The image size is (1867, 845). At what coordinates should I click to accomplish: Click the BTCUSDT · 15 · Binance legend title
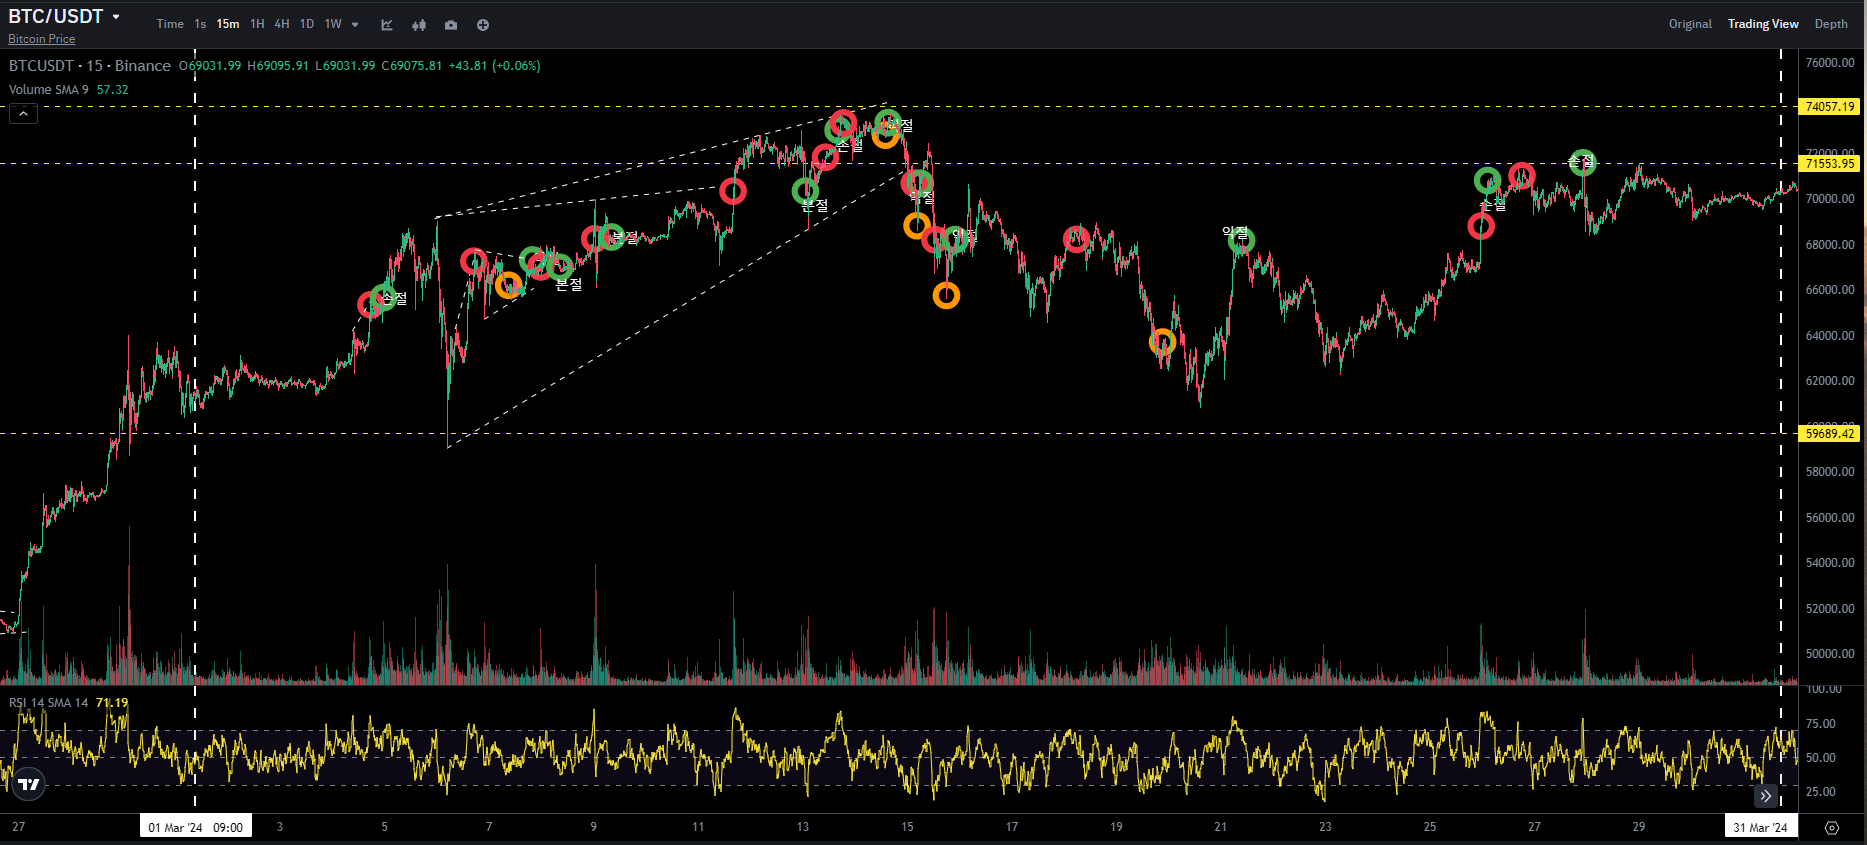[x=90, y=66]
